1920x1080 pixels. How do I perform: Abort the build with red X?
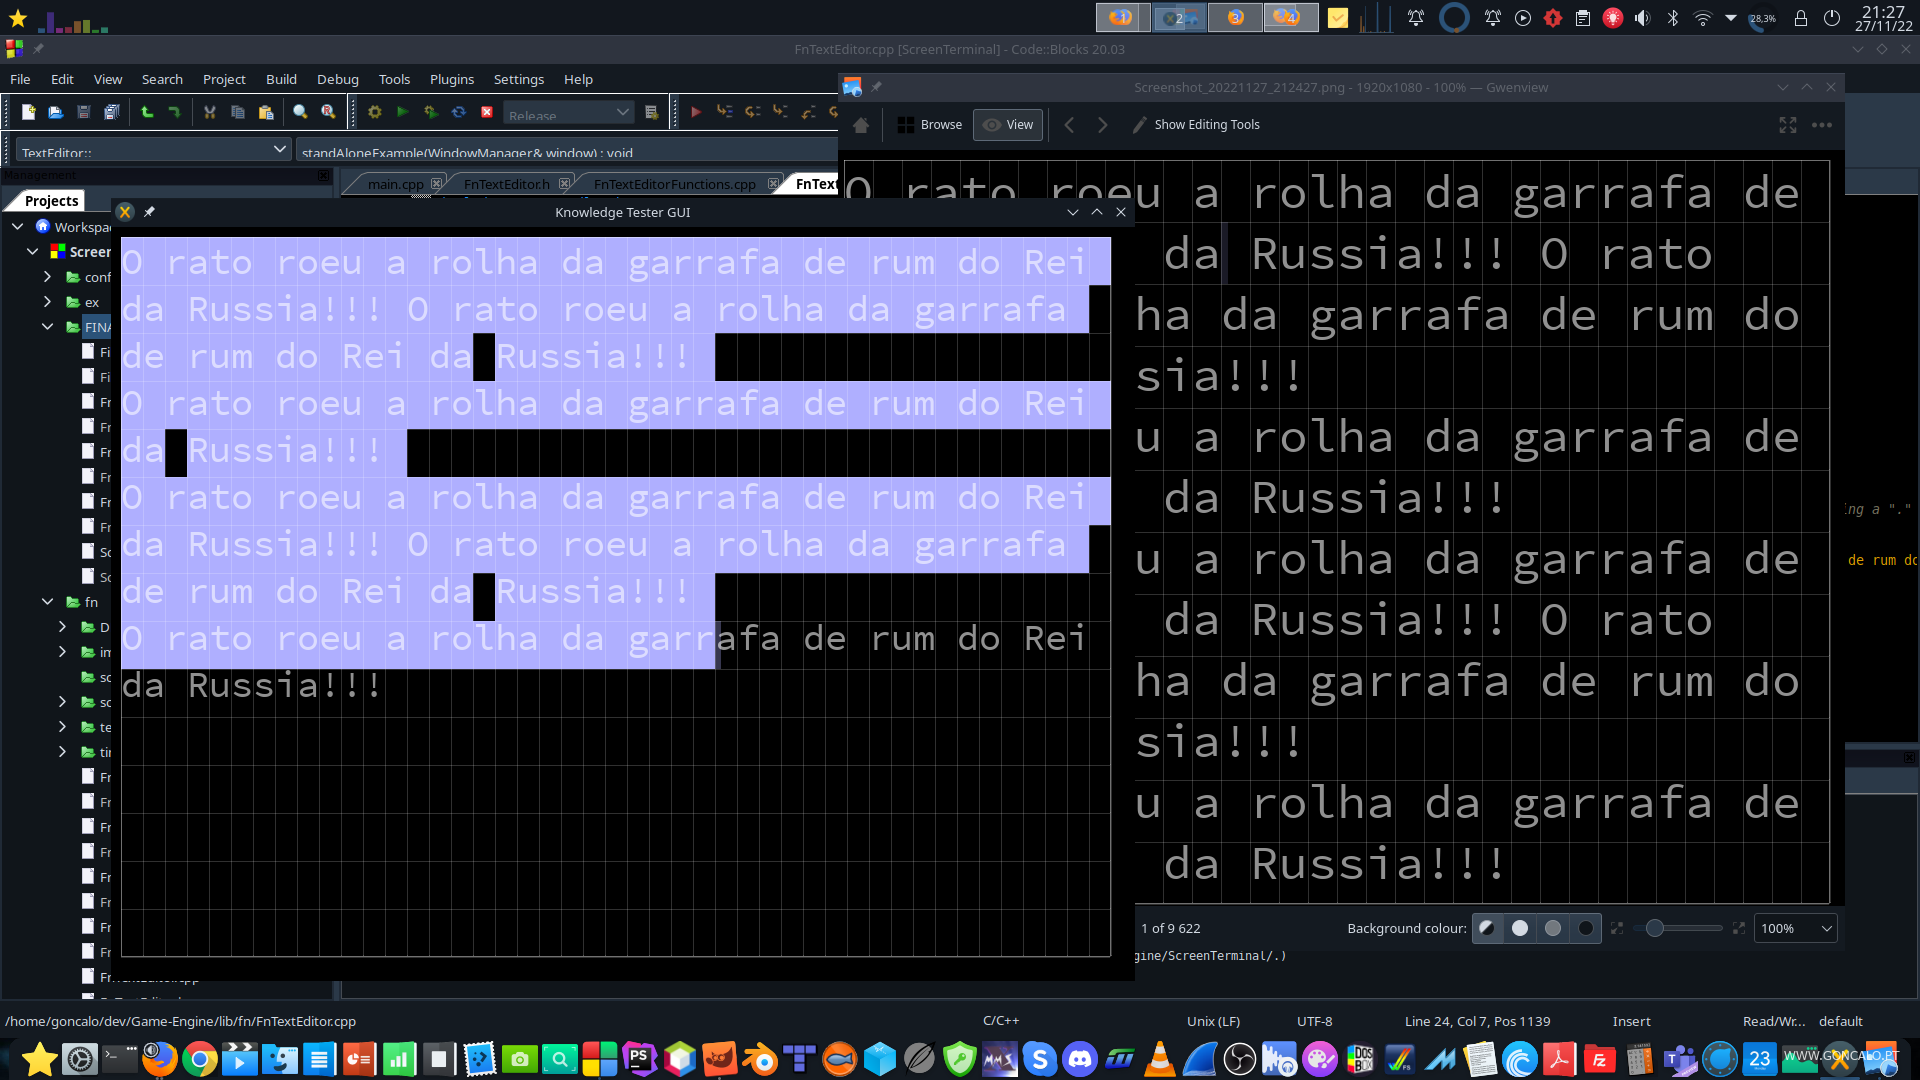click(x=487, y=112)
